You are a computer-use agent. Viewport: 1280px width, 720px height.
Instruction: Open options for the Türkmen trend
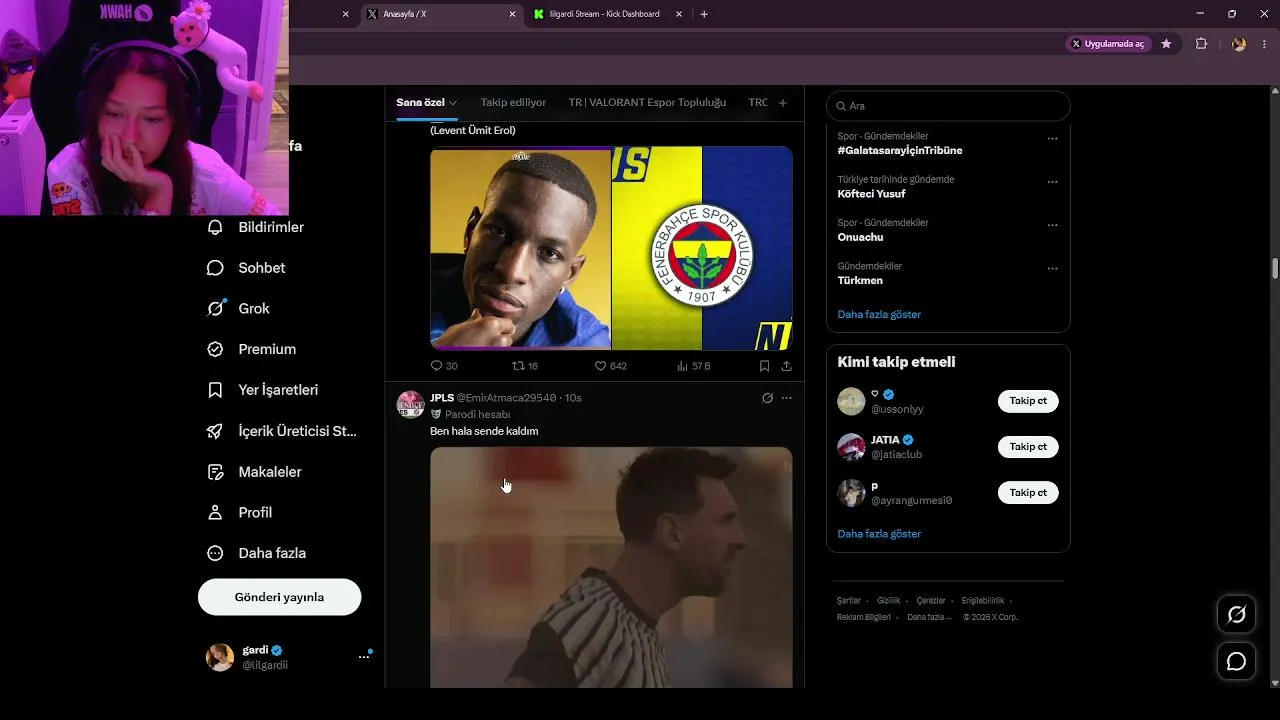coord(1052,268)
